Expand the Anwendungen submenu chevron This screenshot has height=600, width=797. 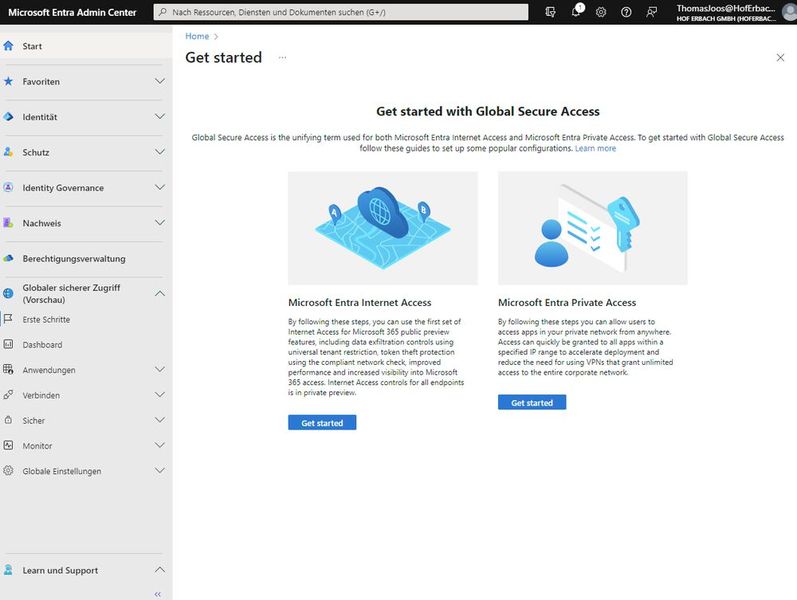160,370
